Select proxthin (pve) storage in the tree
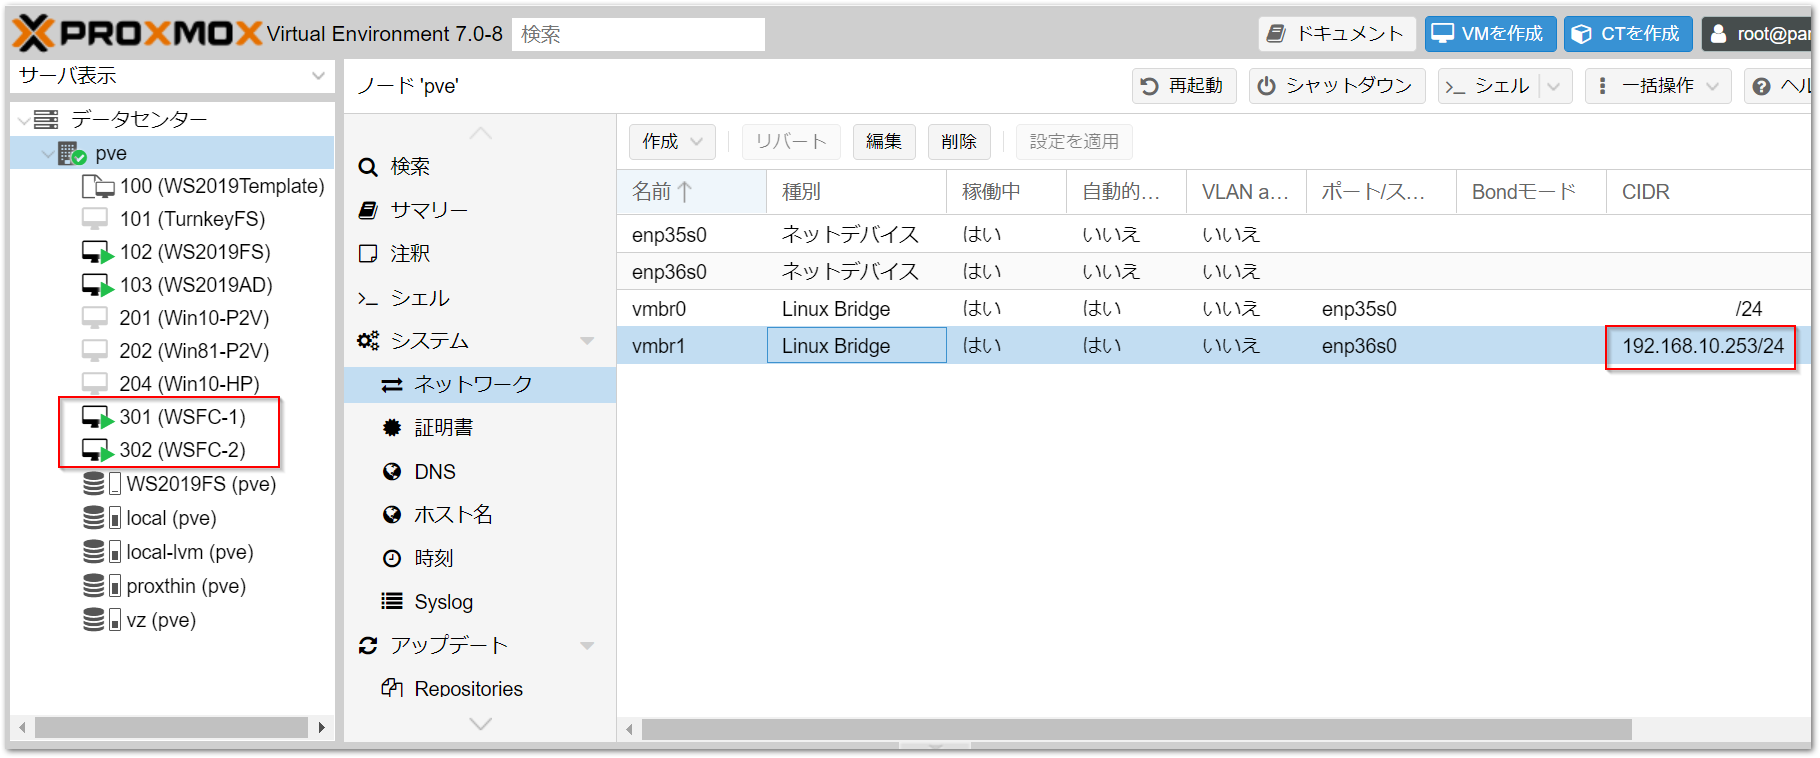The width and height of the screenshot is (1820, 758). [x=186, y=586]
